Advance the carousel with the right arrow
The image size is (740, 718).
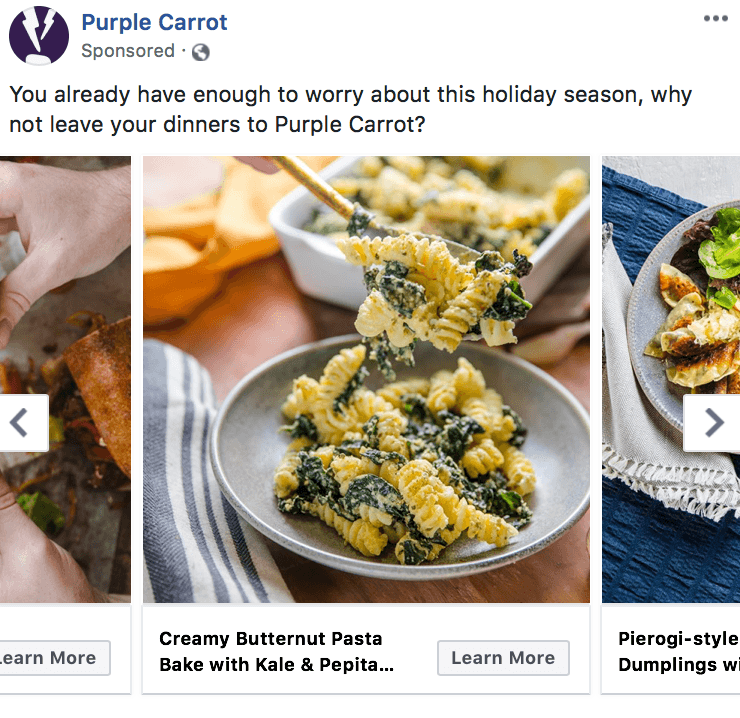(713, 423)
